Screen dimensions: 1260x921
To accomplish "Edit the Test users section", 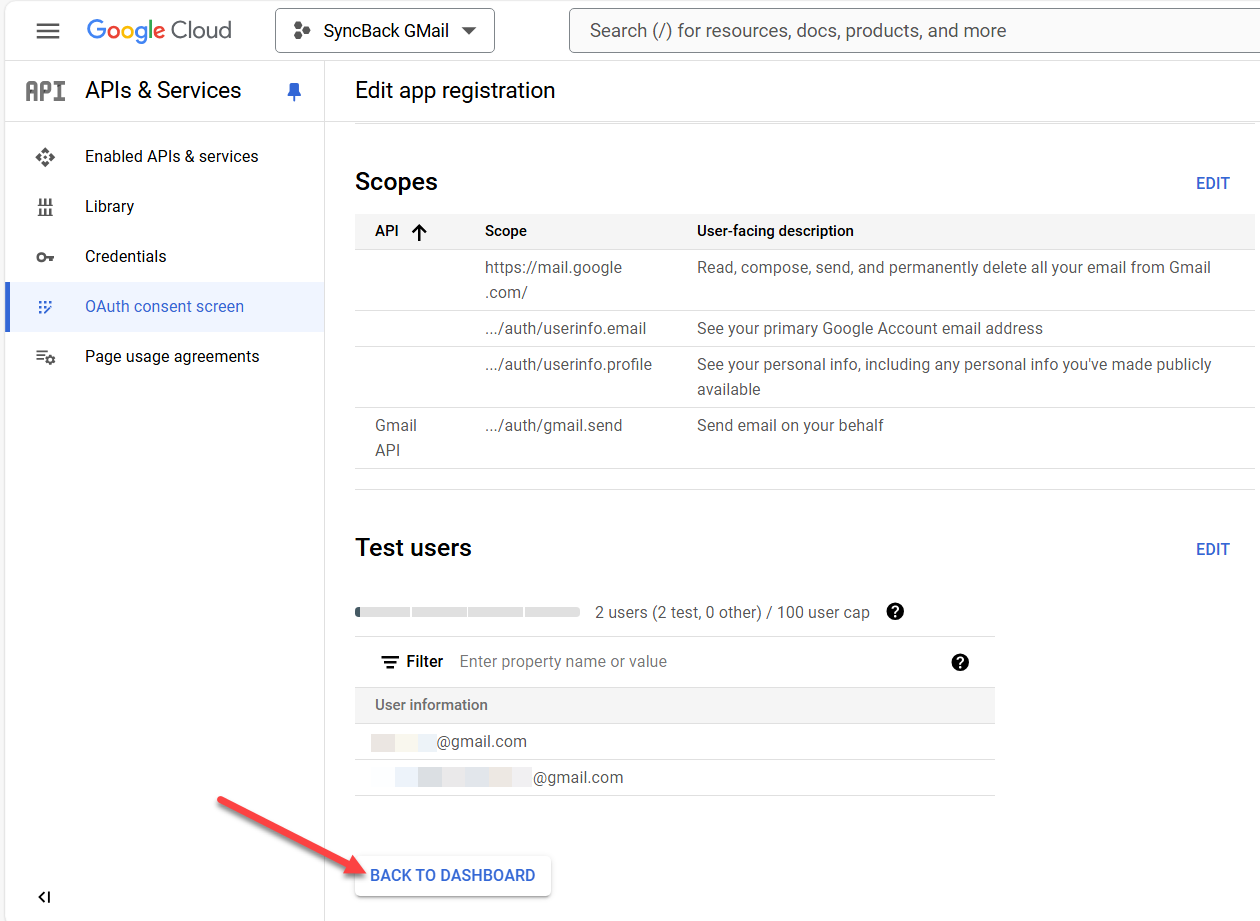I will [x=1213, y=549].
